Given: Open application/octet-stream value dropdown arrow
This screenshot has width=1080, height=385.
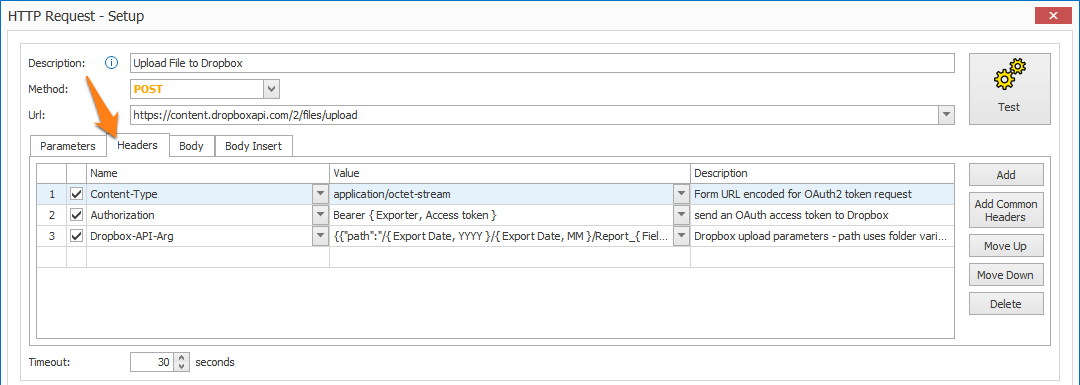Looking at the screenshot, I should pos(681,194).
